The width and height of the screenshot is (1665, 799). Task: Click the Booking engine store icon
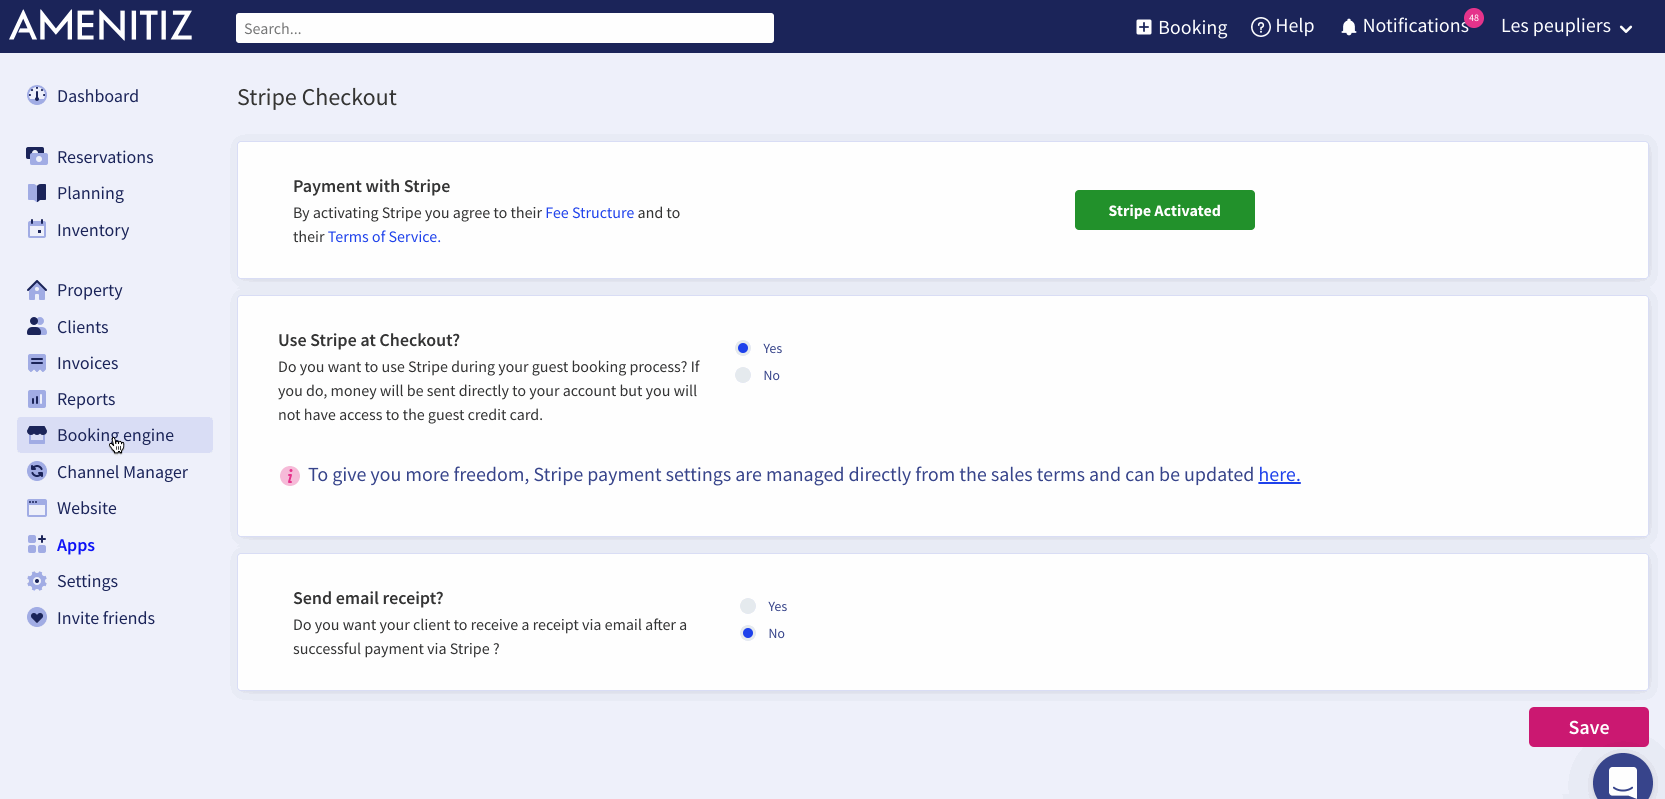point(37,435)
